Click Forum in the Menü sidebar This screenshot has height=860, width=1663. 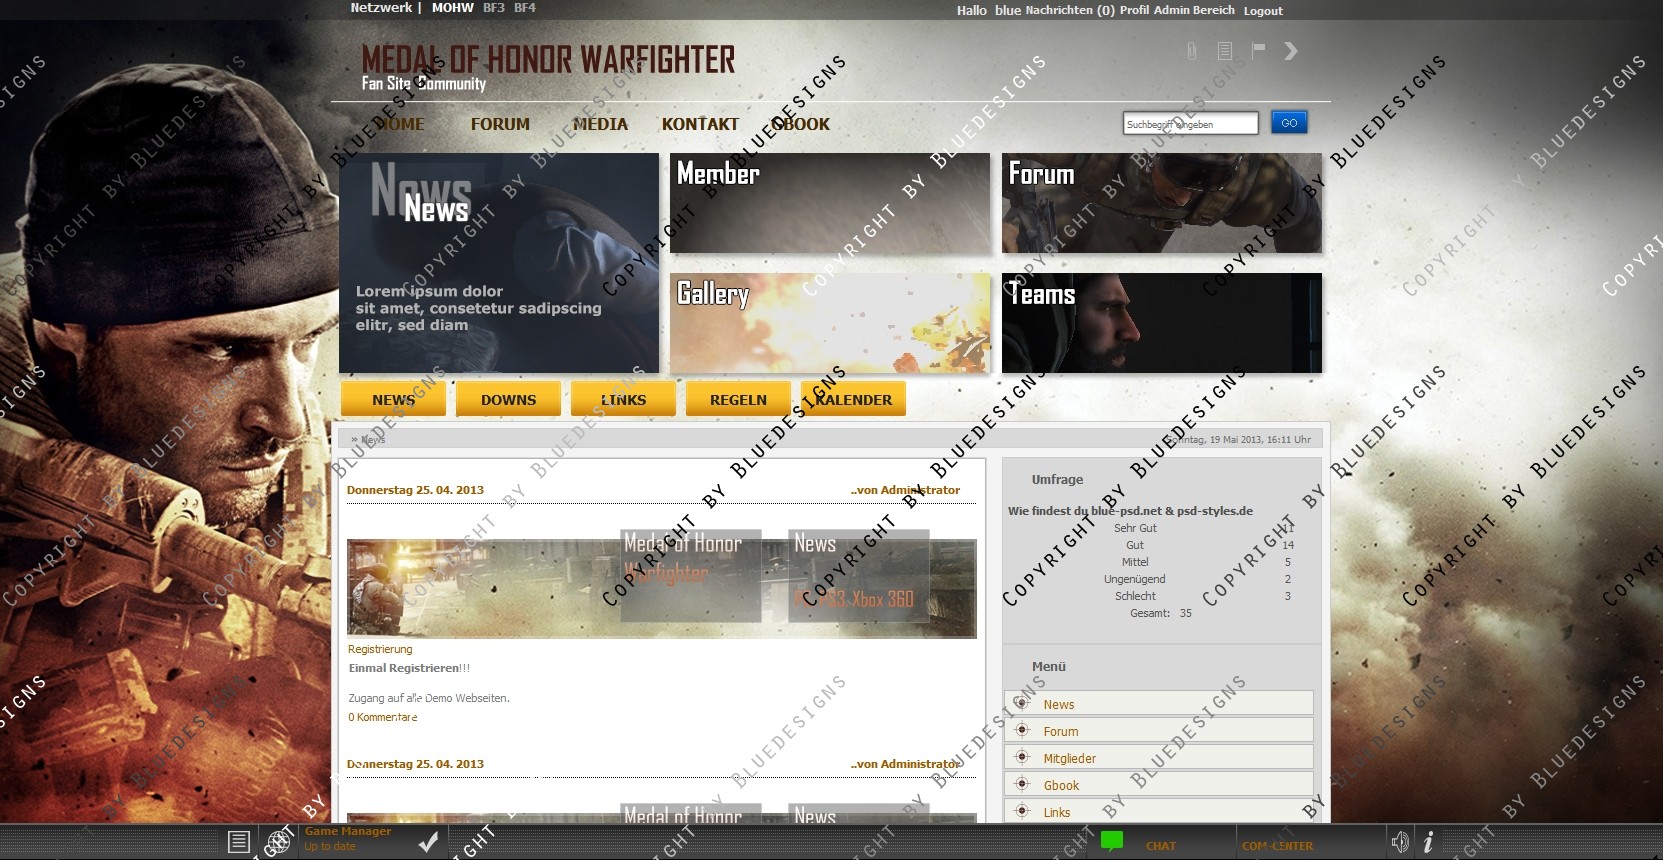pos(1061,731)
